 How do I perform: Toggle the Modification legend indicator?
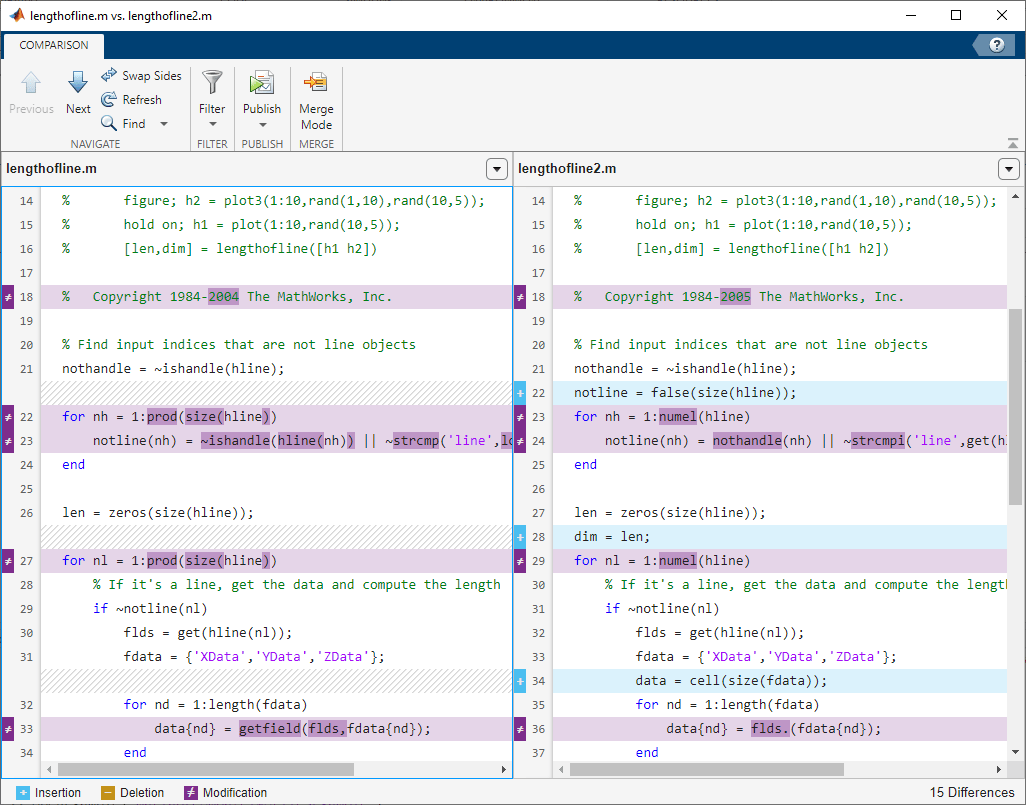189,792
